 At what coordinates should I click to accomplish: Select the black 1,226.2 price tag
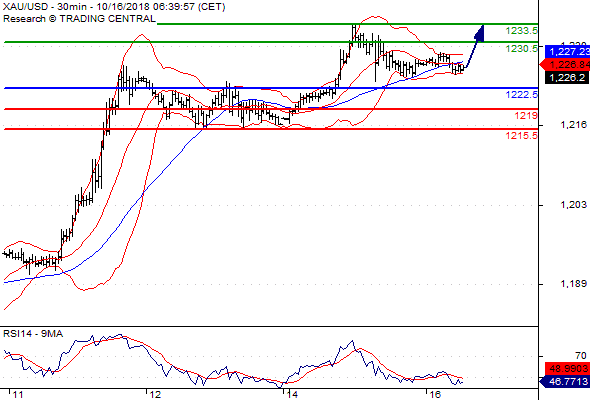[x=567, y=78]
